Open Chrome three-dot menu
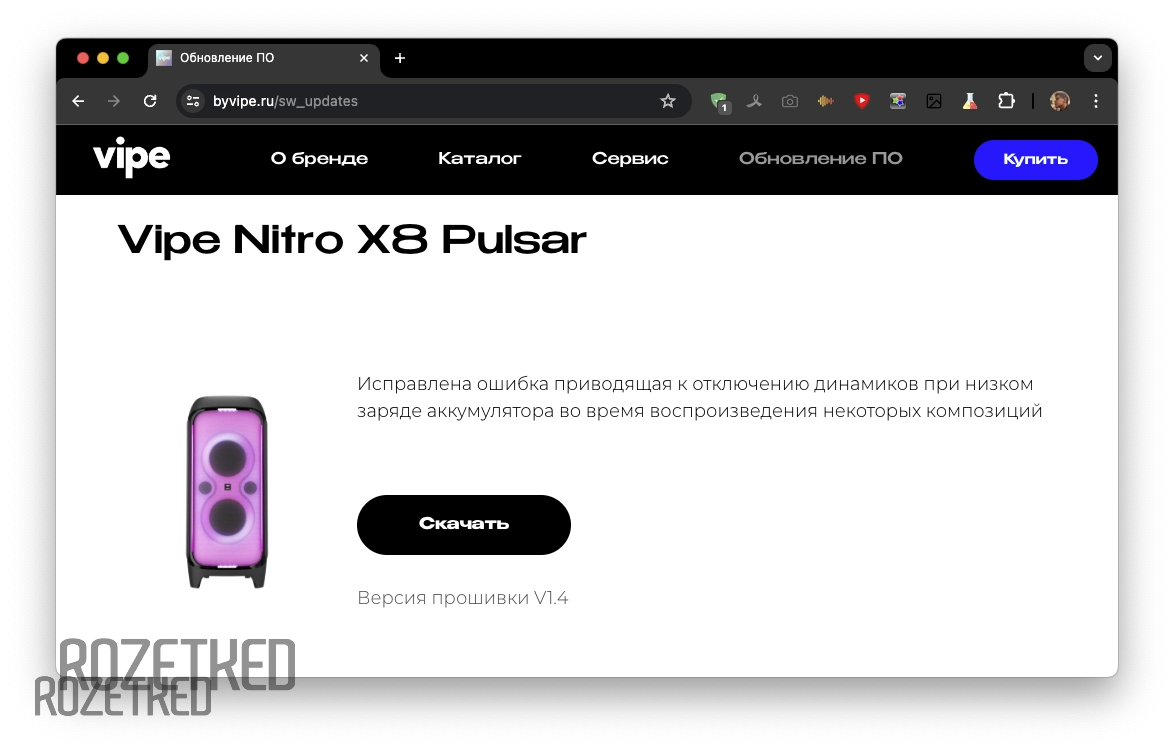Viewport: 1174px width, 751px height. click(x=1095, y=101)
